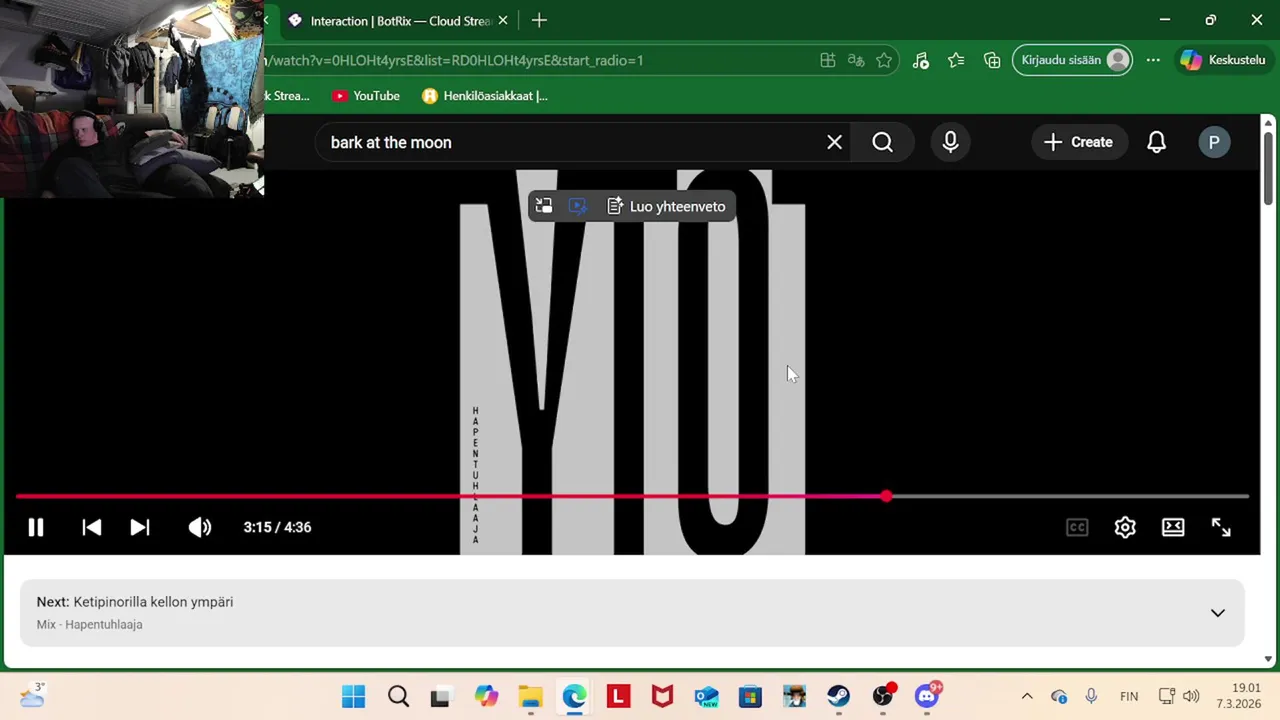1280x720 pixels.
Task: Open the 'Henkilöasiakkaat' bookmark
Action: click(x=485, y=96)
